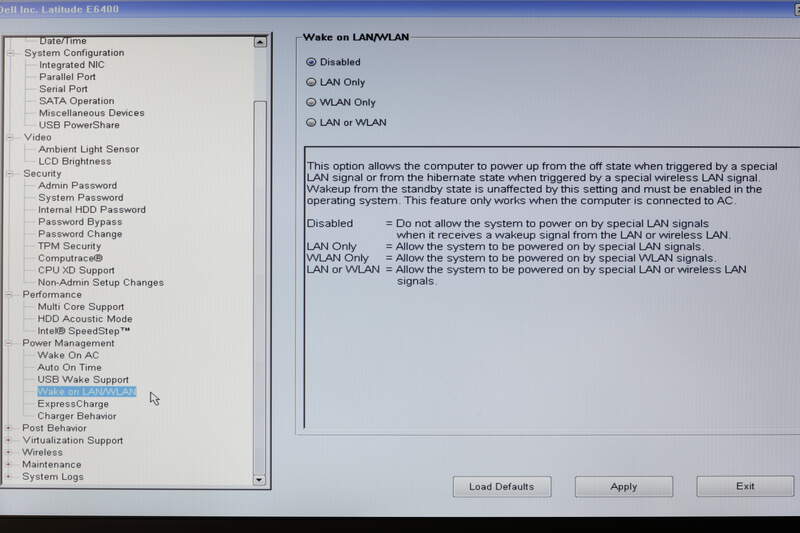The image size is (800, 533).
Task: Click the tree scrollbar up arrow
Action: pyautogui.click(x=260, y=42)
